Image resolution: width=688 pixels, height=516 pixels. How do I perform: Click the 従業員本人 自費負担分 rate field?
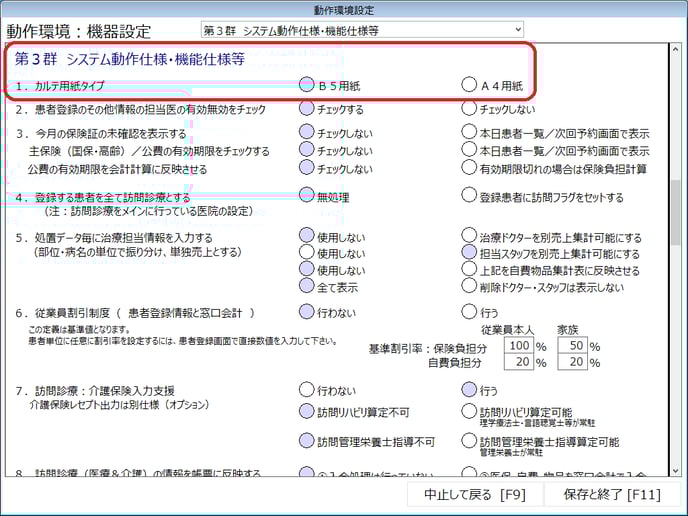[516, 363]
